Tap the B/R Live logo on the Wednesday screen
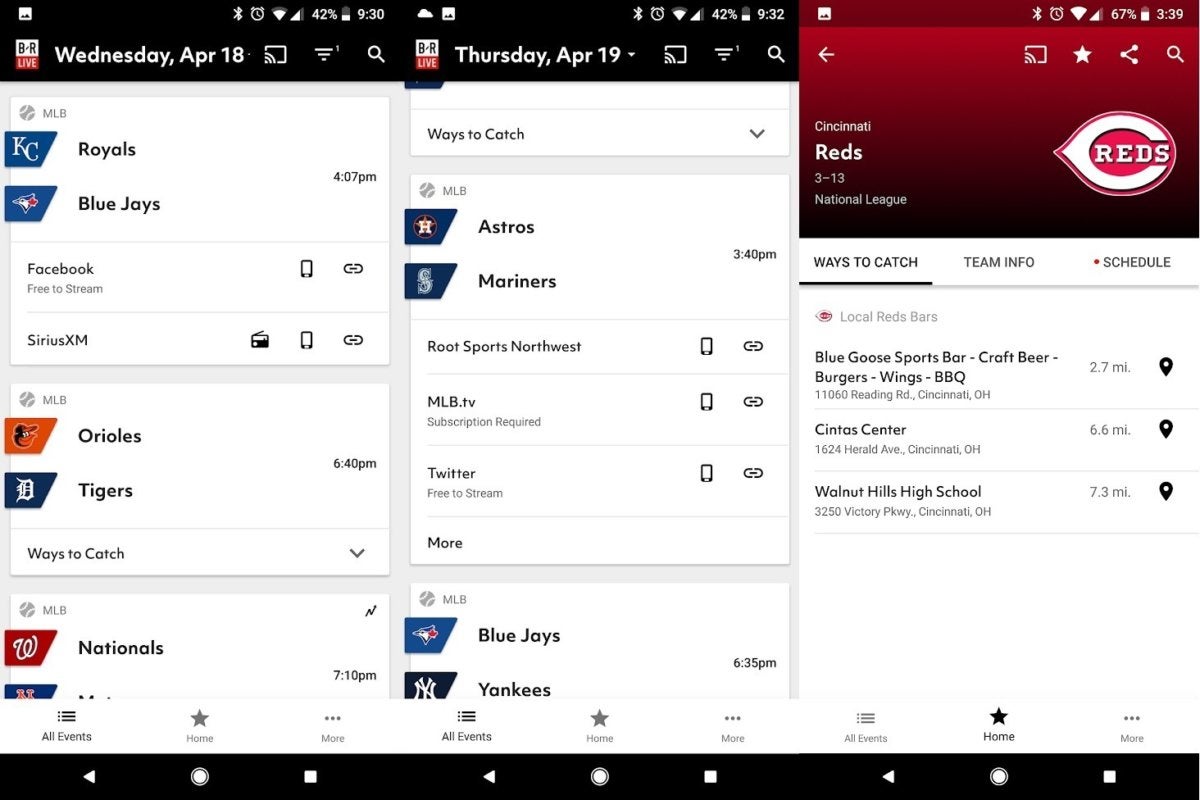 pyautogui.click(x=26, y=55)
